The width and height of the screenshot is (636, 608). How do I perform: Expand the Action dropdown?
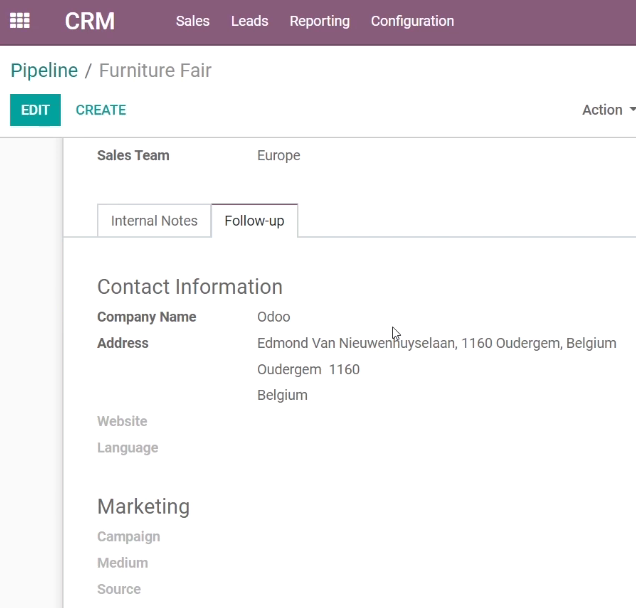(x=608, y=110)
